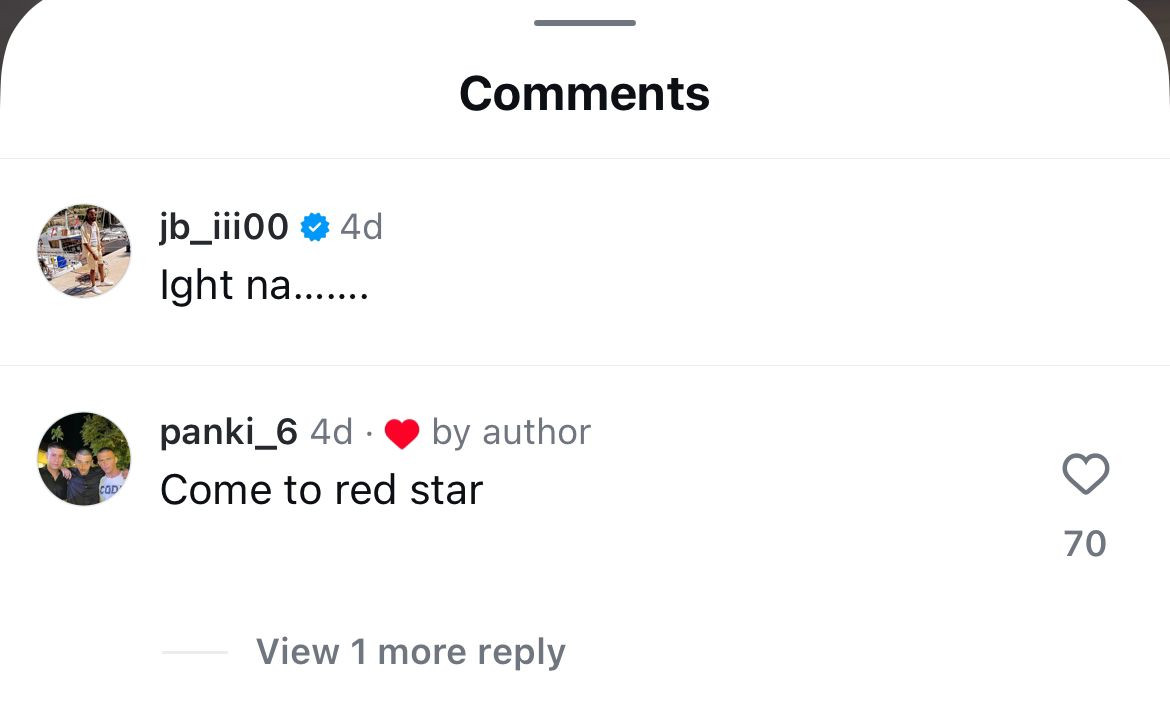
Task: Open the panki_6 username link
Action: [x=229, y=432]
